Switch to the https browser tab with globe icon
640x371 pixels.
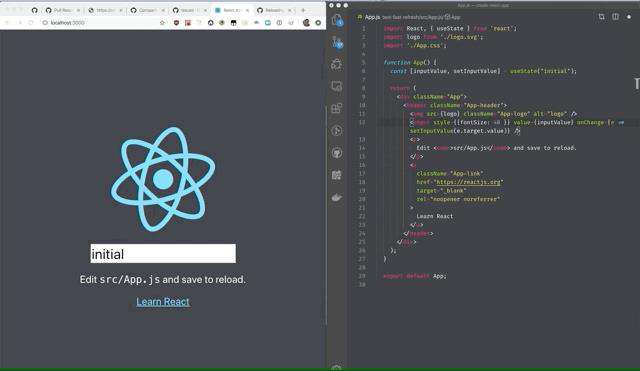[x=104, y=10]
